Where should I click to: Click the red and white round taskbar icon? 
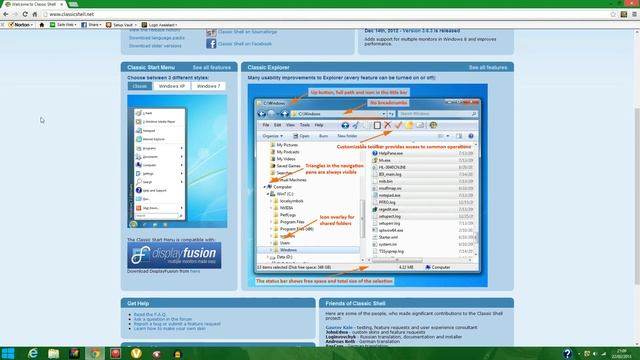[157, 354]
